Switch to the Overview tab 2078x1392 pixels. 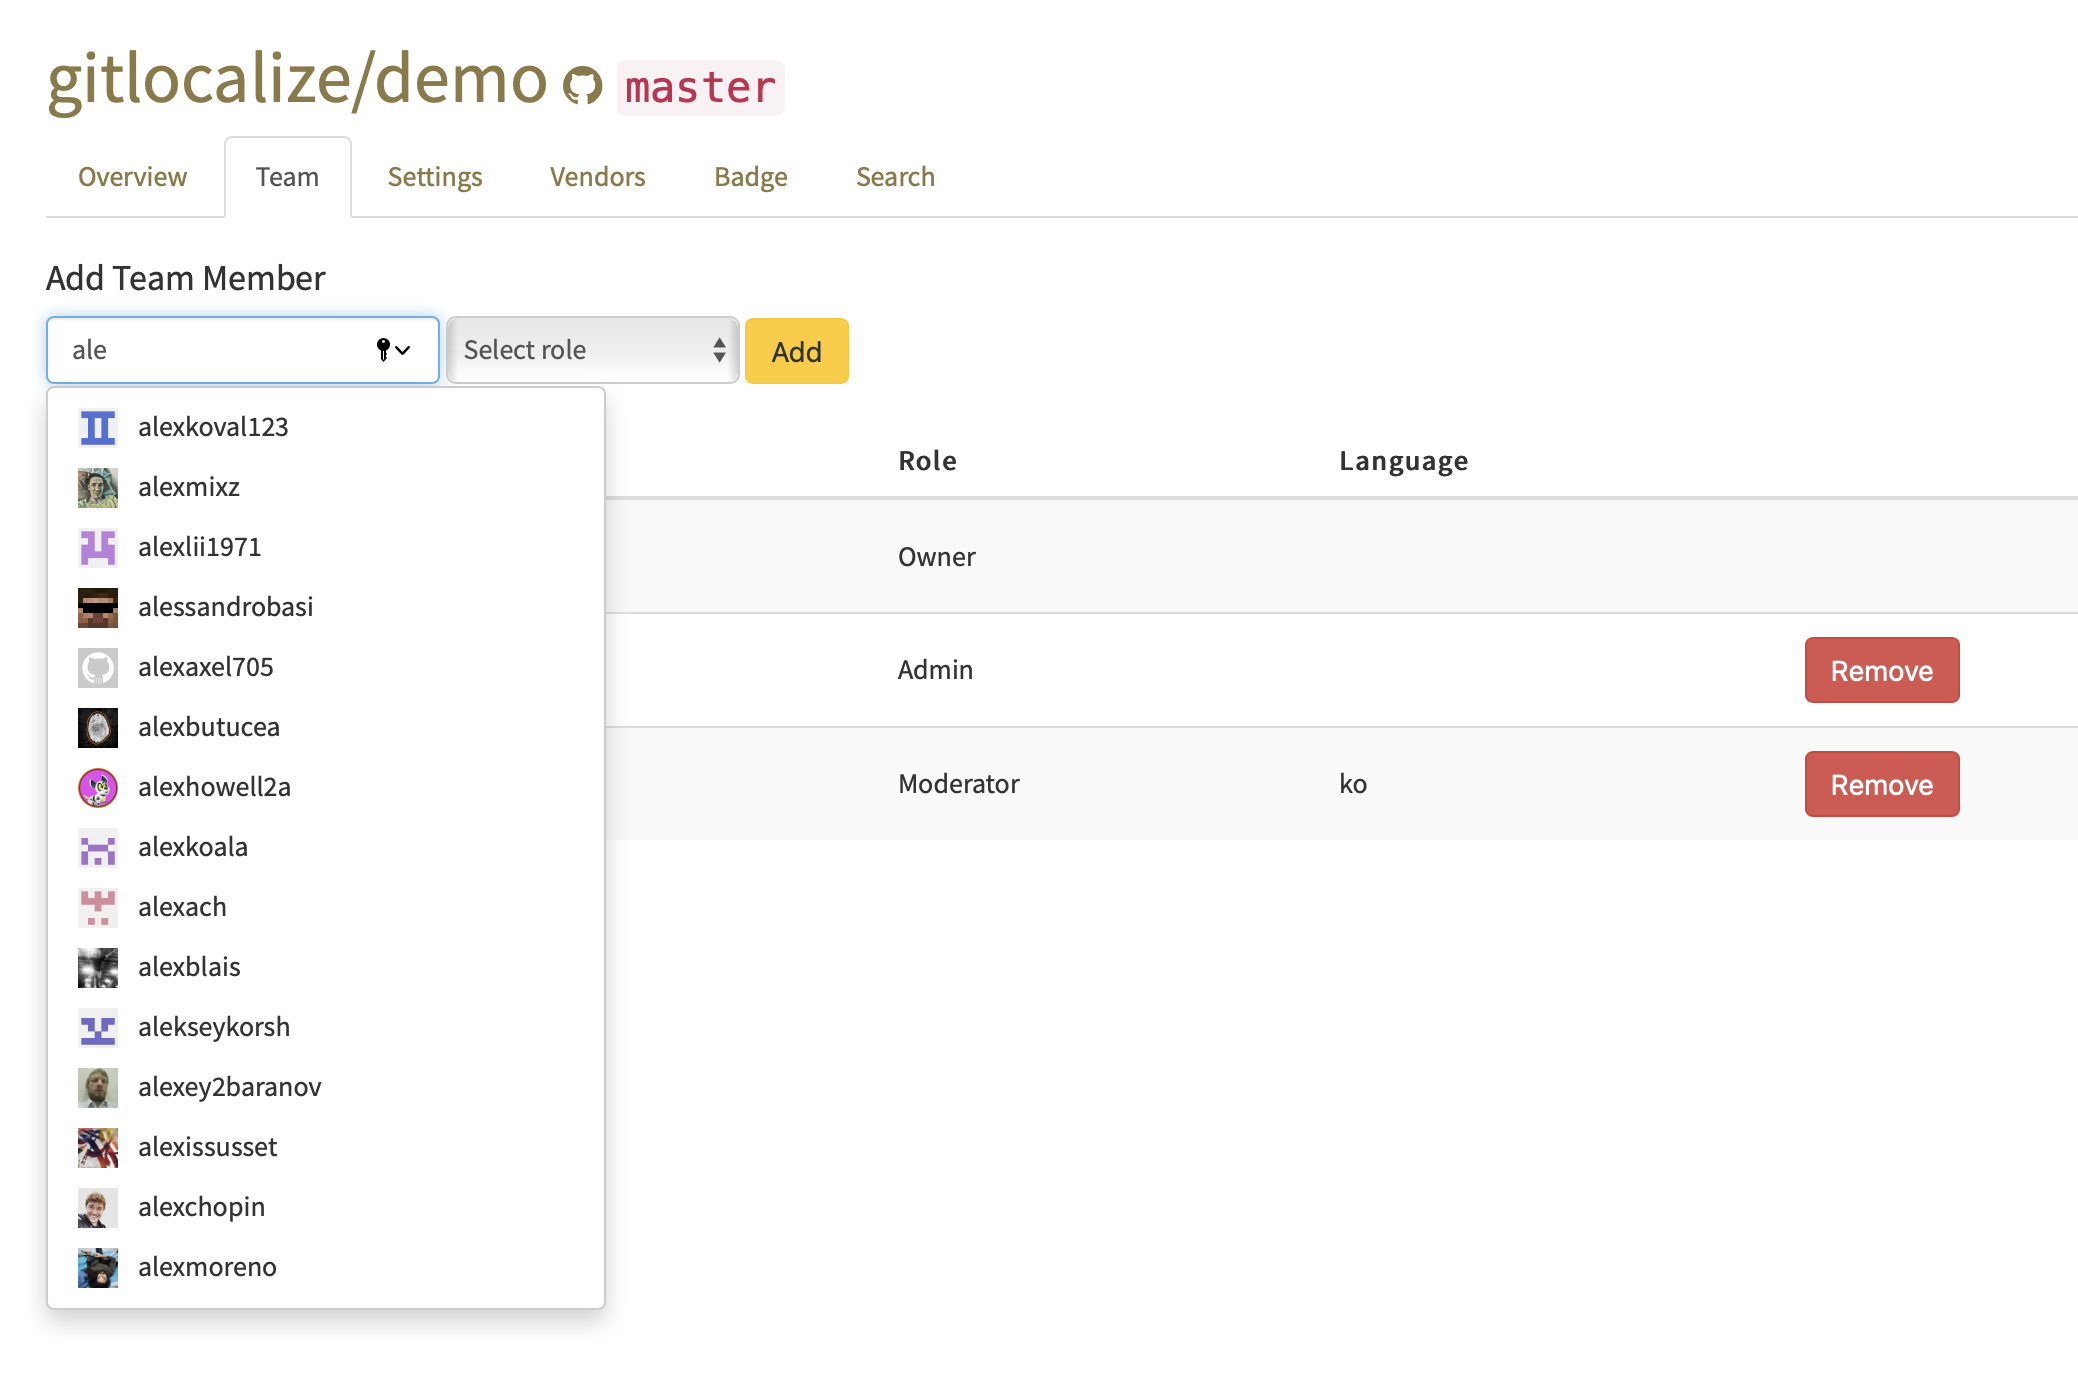click(130, 176)
